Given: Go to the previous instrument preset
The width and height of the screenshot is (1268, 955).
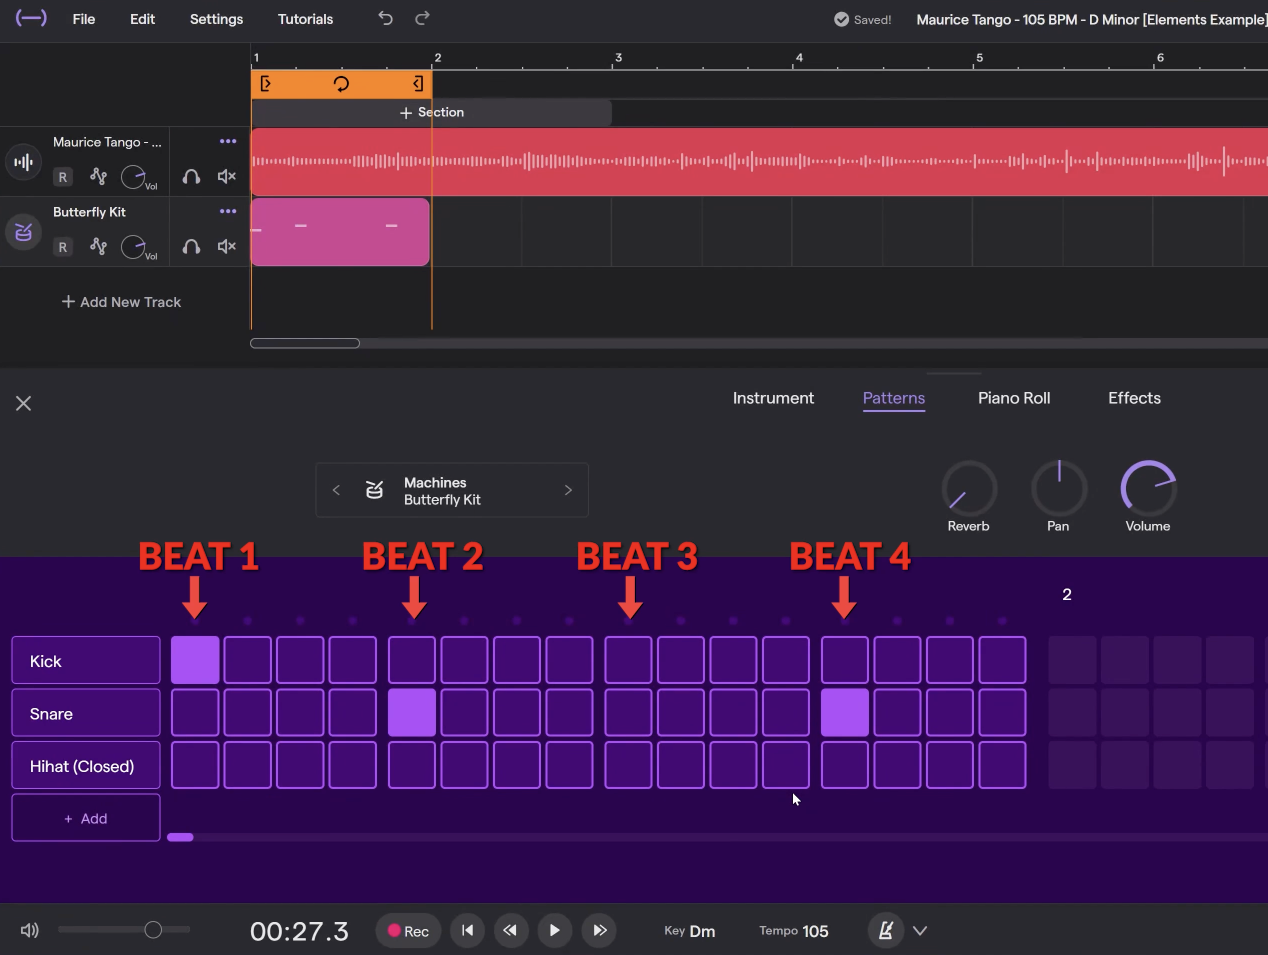Looking at the screenshot, I should click(336, 490).
